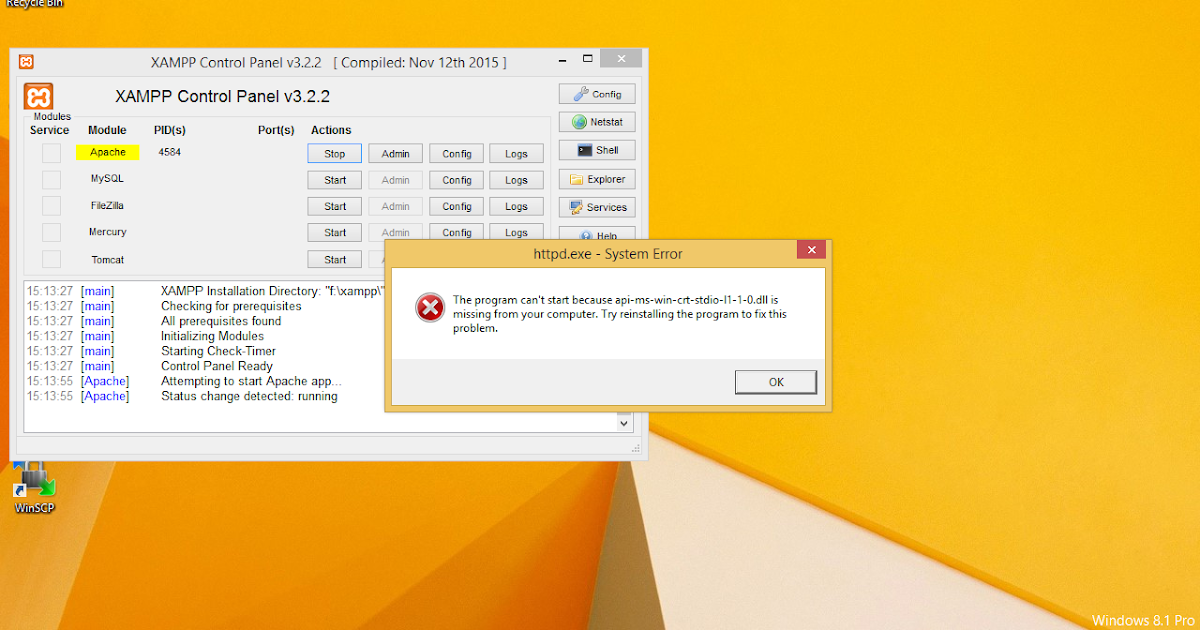The image size is (1200, 630).
Task: Open Explorer button in XAMPP panel
Action: coord(596,179)
